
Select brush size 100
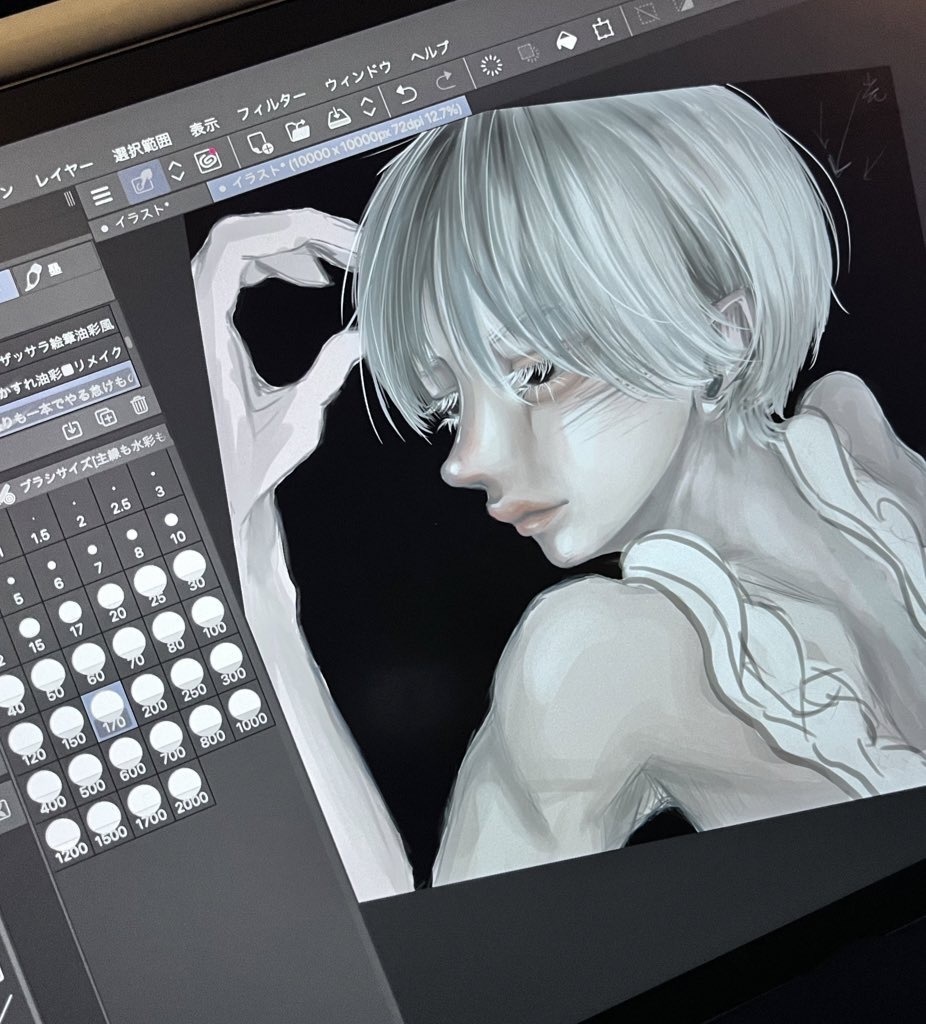coord(210,618)
